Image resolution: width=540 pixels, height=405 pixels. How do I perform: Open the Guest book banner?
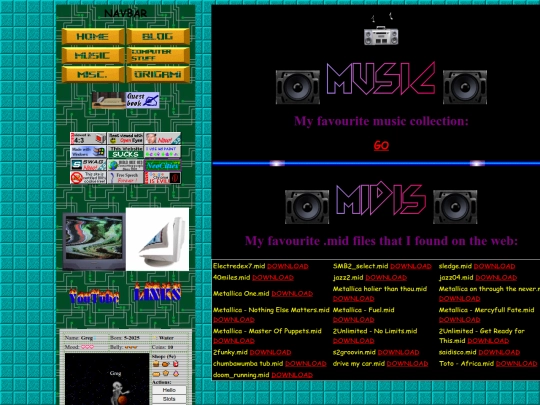click(x=126, y=100)
